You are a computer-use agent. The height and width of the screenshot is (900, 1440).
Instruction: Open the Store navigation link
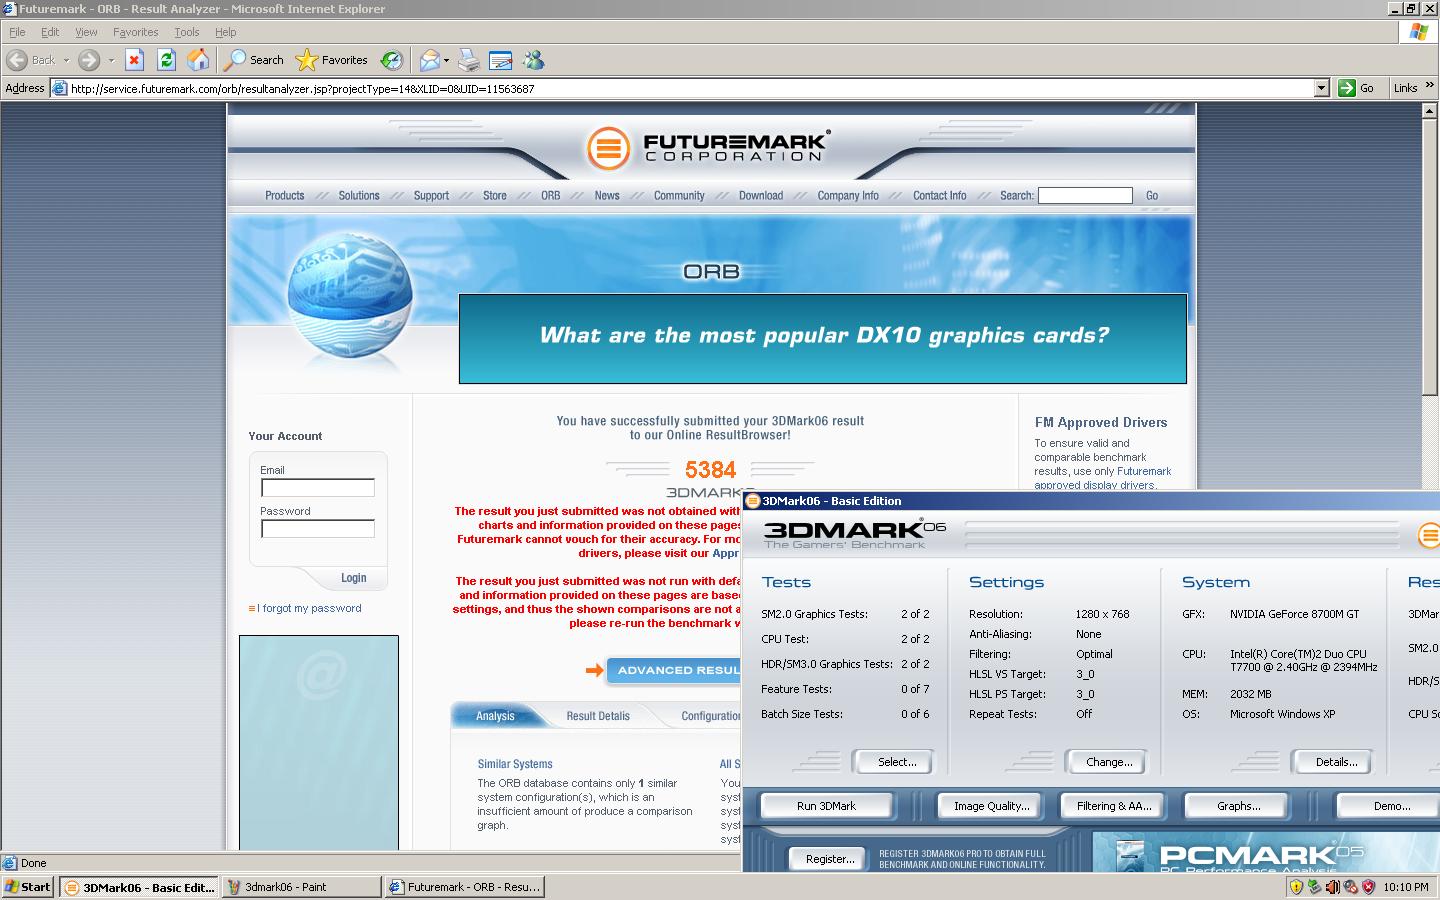pos(495,196)
